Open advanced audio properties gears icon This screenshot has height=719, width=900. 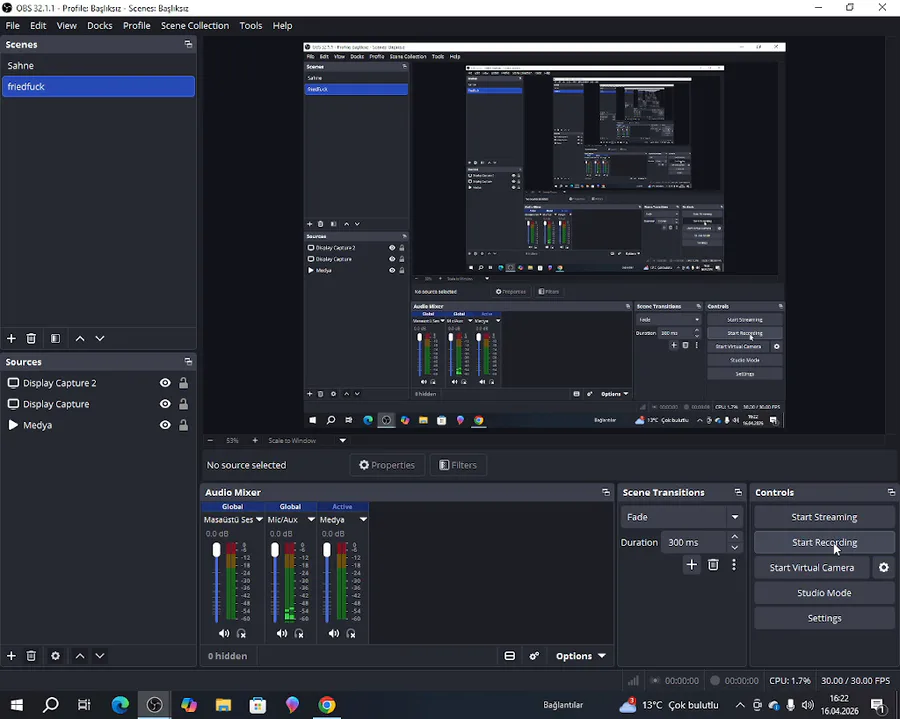(534, 656)
